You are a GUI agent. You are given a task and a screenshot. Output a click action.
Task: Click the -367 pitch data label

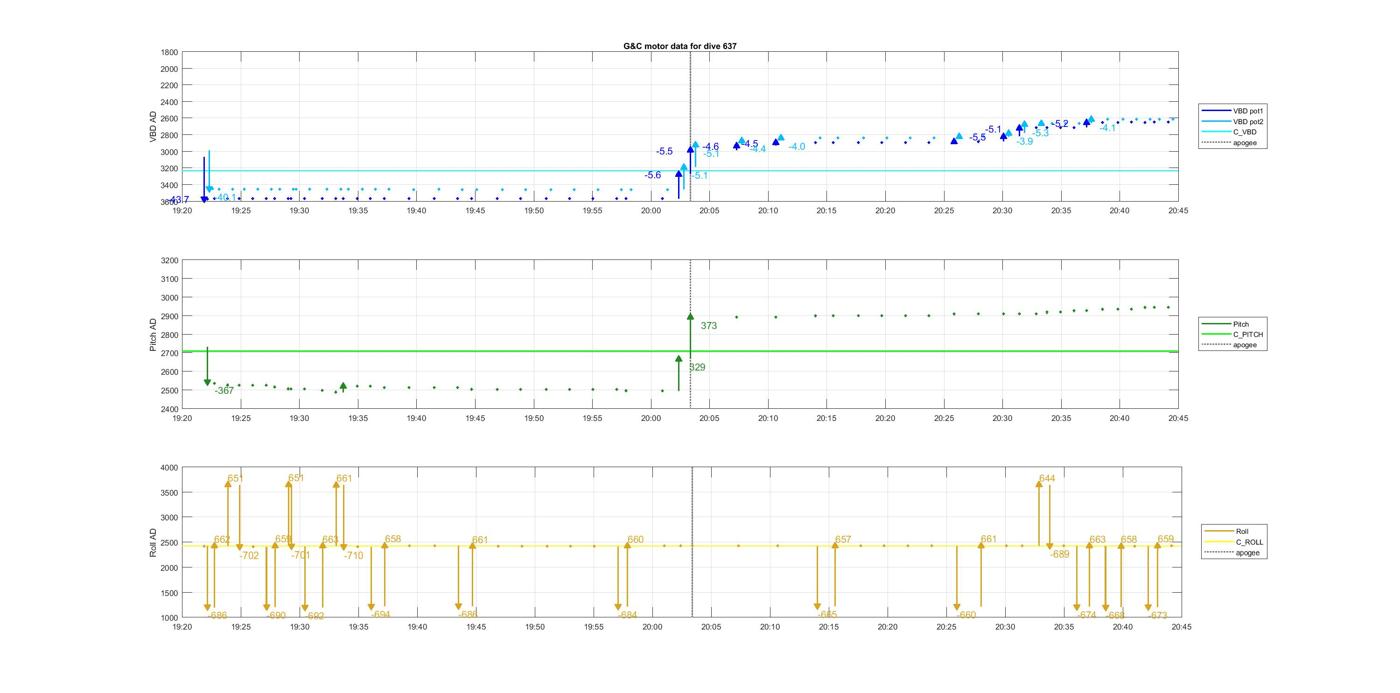pos(224,391)
